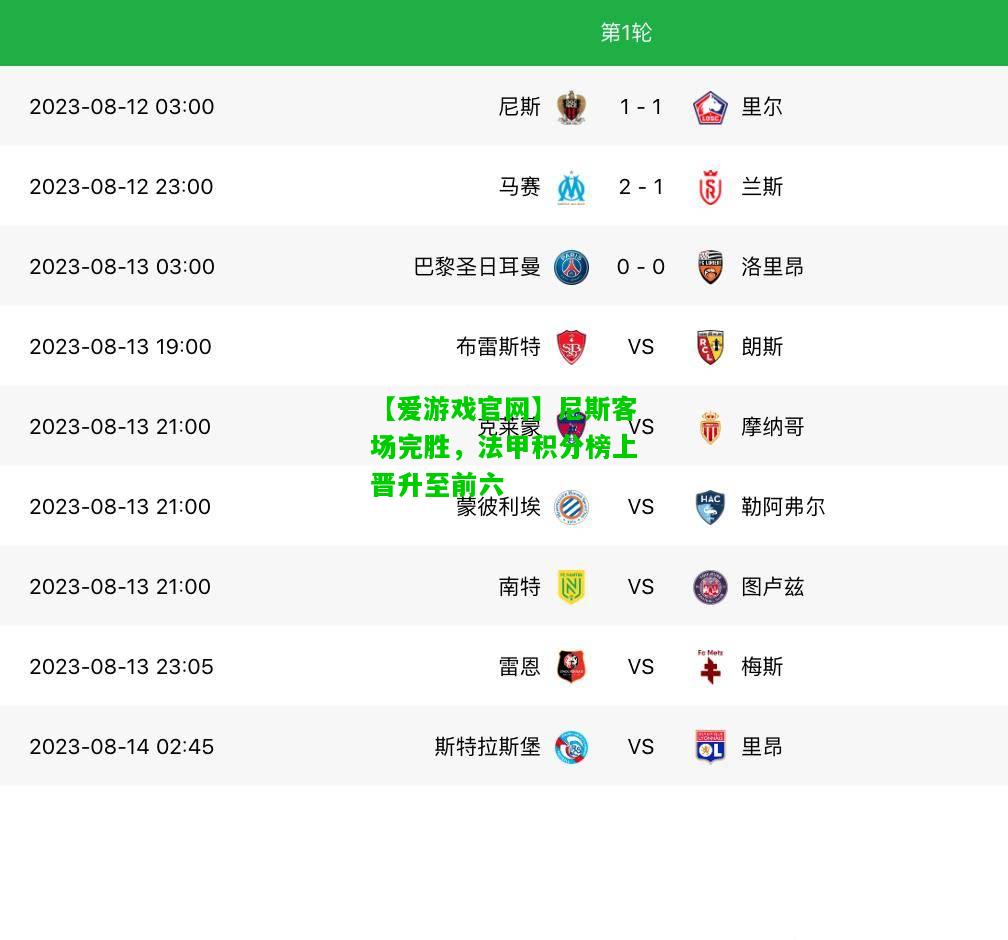Click the Lens (朗斯) club logo
This screenshot has height=940, width=1008.
(x=710, y=347)
